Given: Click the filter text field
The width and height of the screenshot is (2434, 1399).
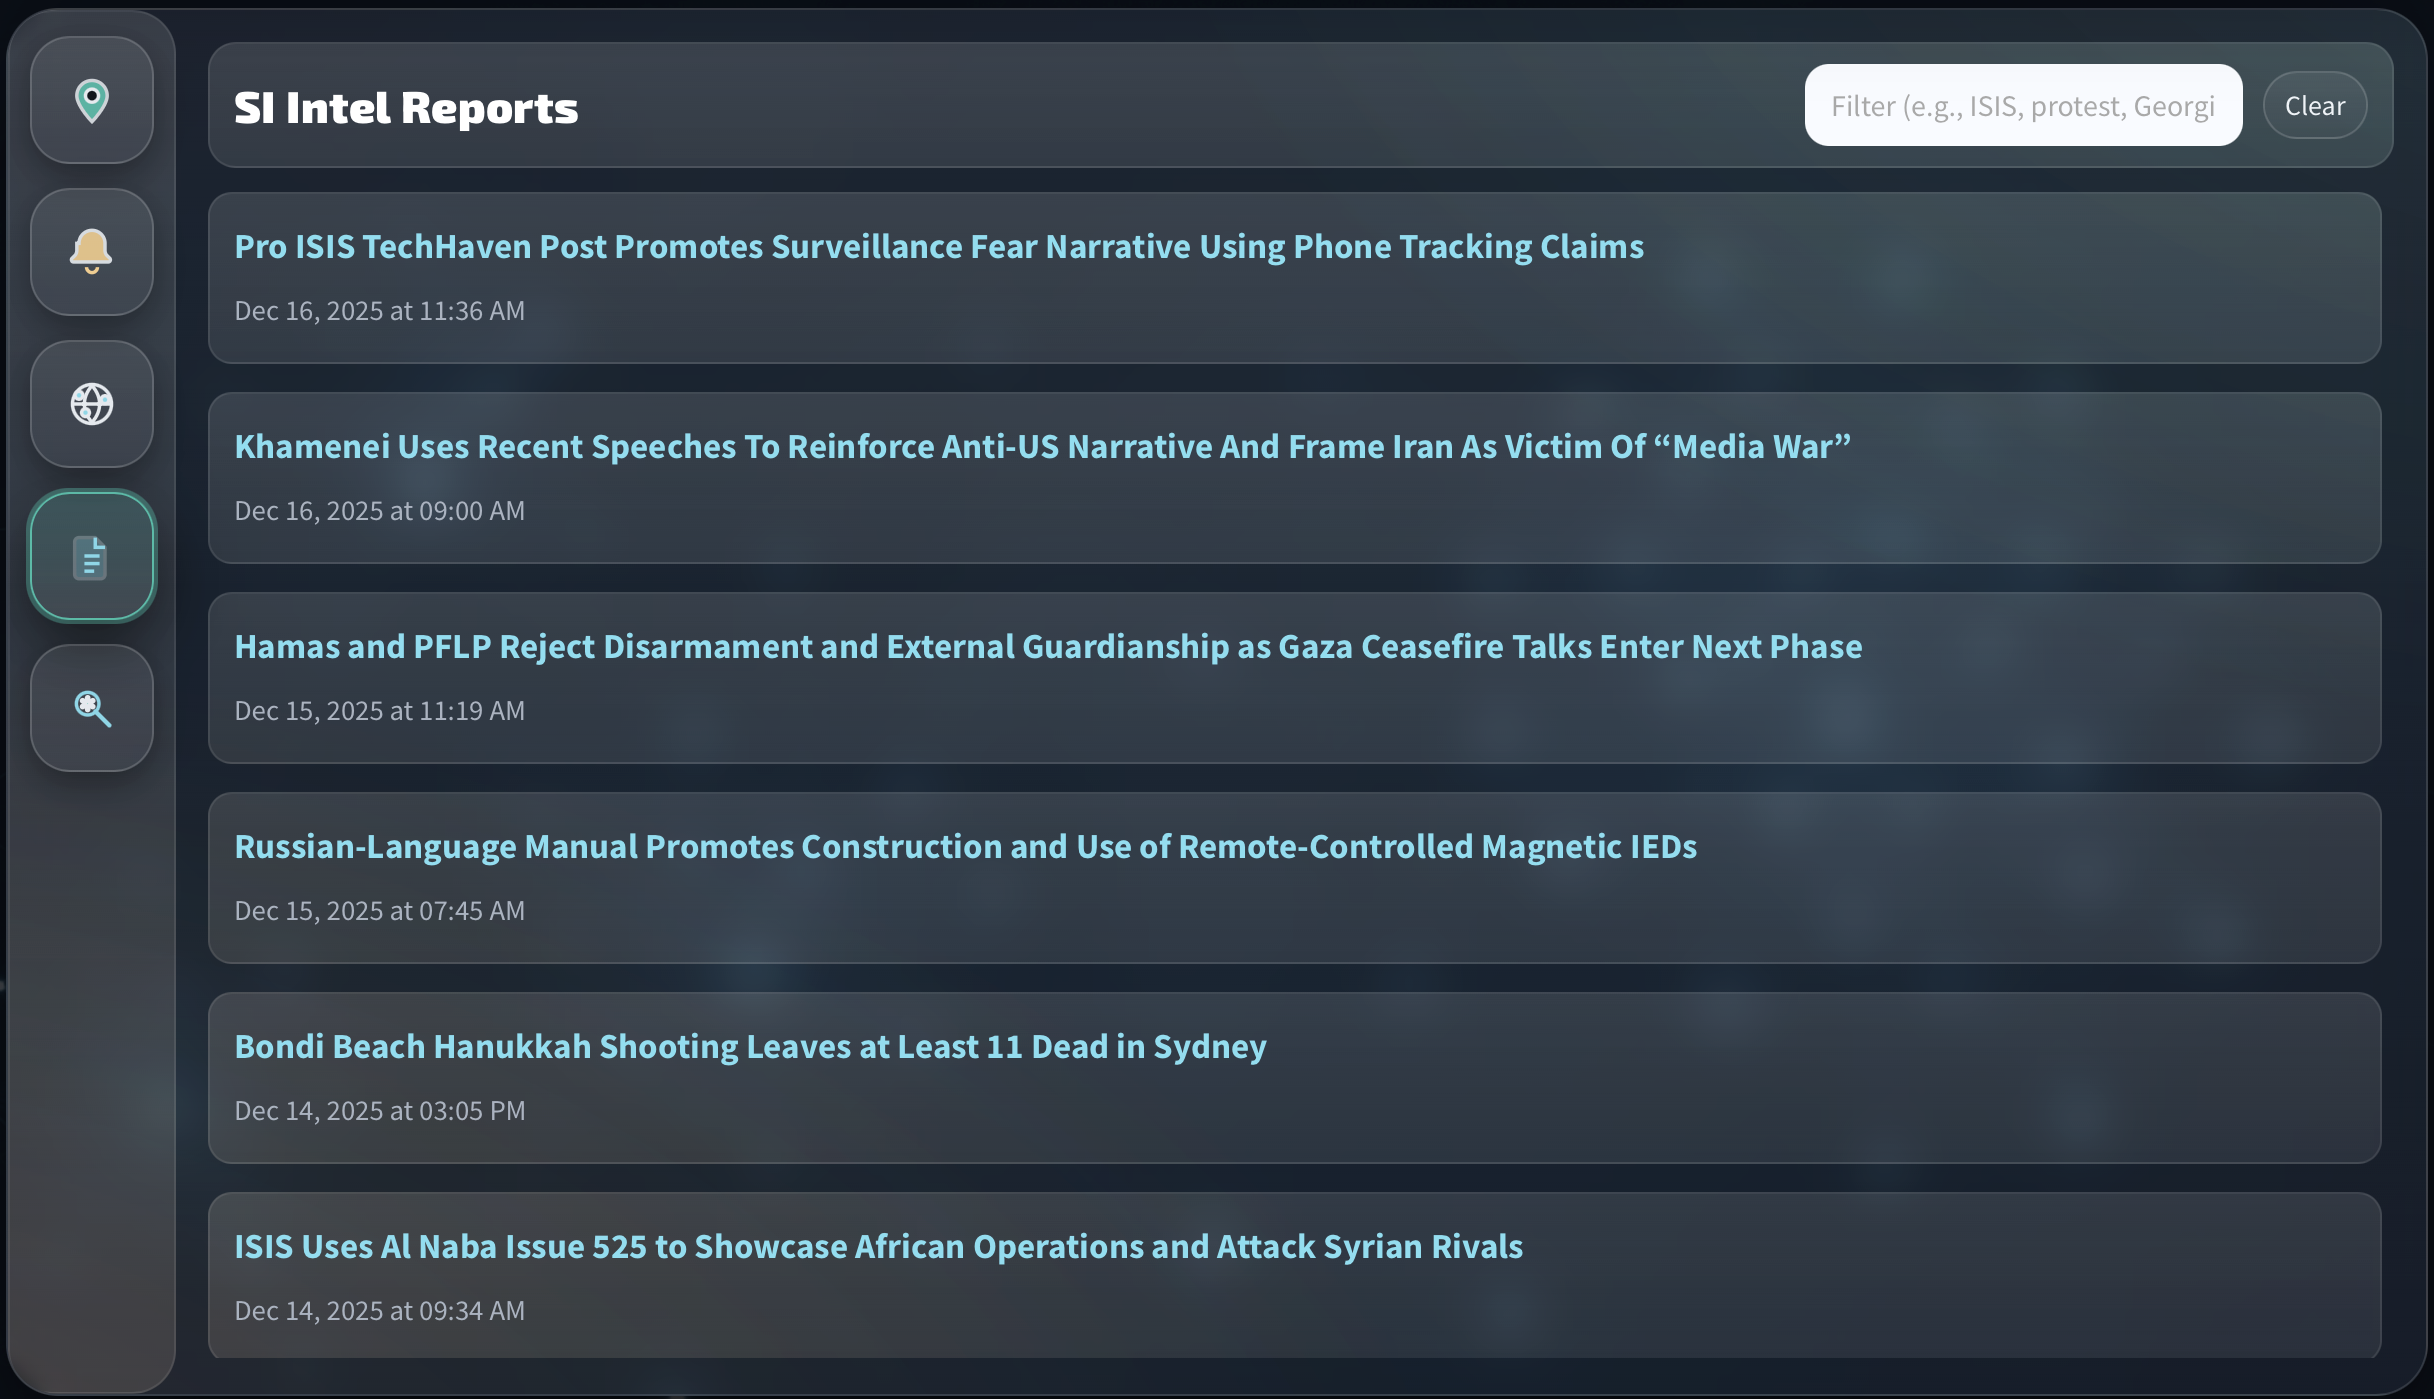Looking at the screenshot, I should (x=2022, y=104).
